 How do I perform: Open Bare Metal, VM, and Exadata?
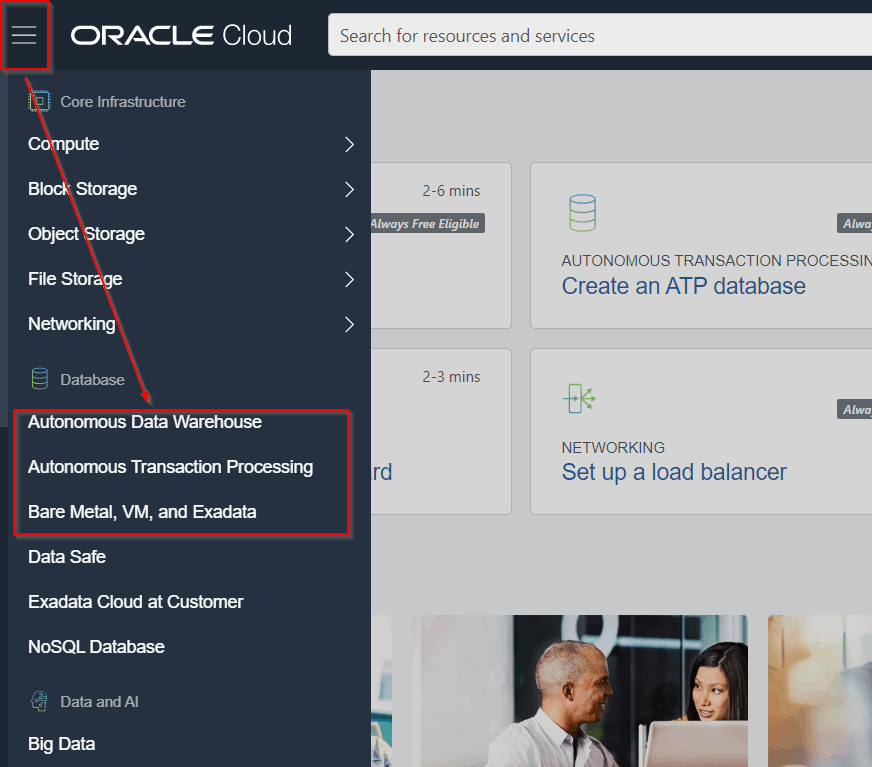coord(142,512)
